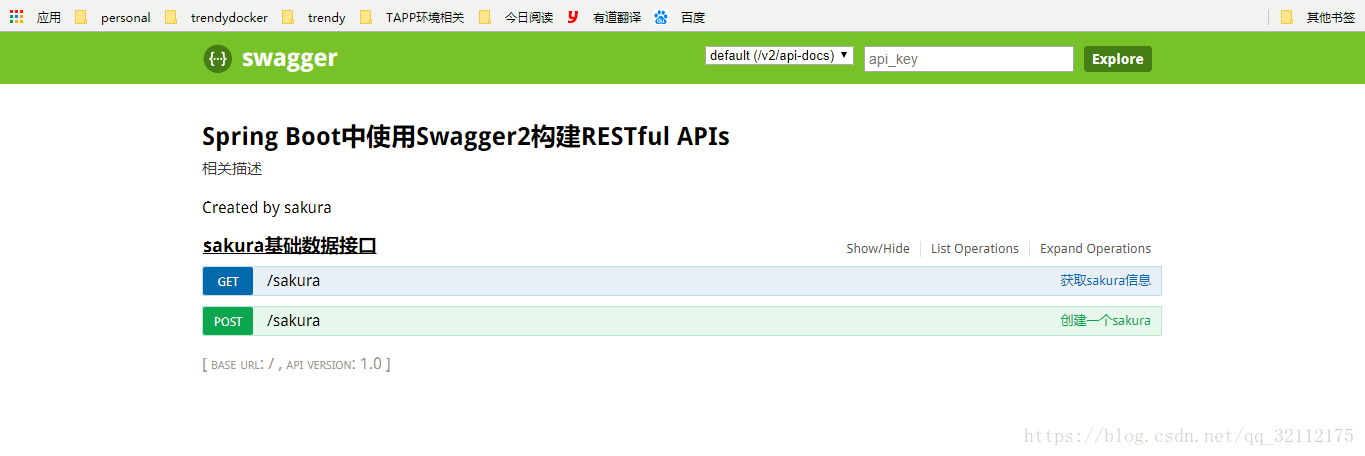Screen dimensions: 1365x456
Task: Toggle the sakura基础数据接口 section heading
Action: click(x=289, y=246)
